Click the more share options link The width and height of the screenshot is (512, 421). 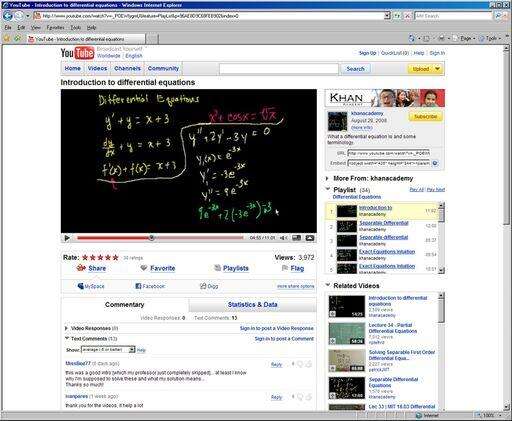click(x=295, y=286)
